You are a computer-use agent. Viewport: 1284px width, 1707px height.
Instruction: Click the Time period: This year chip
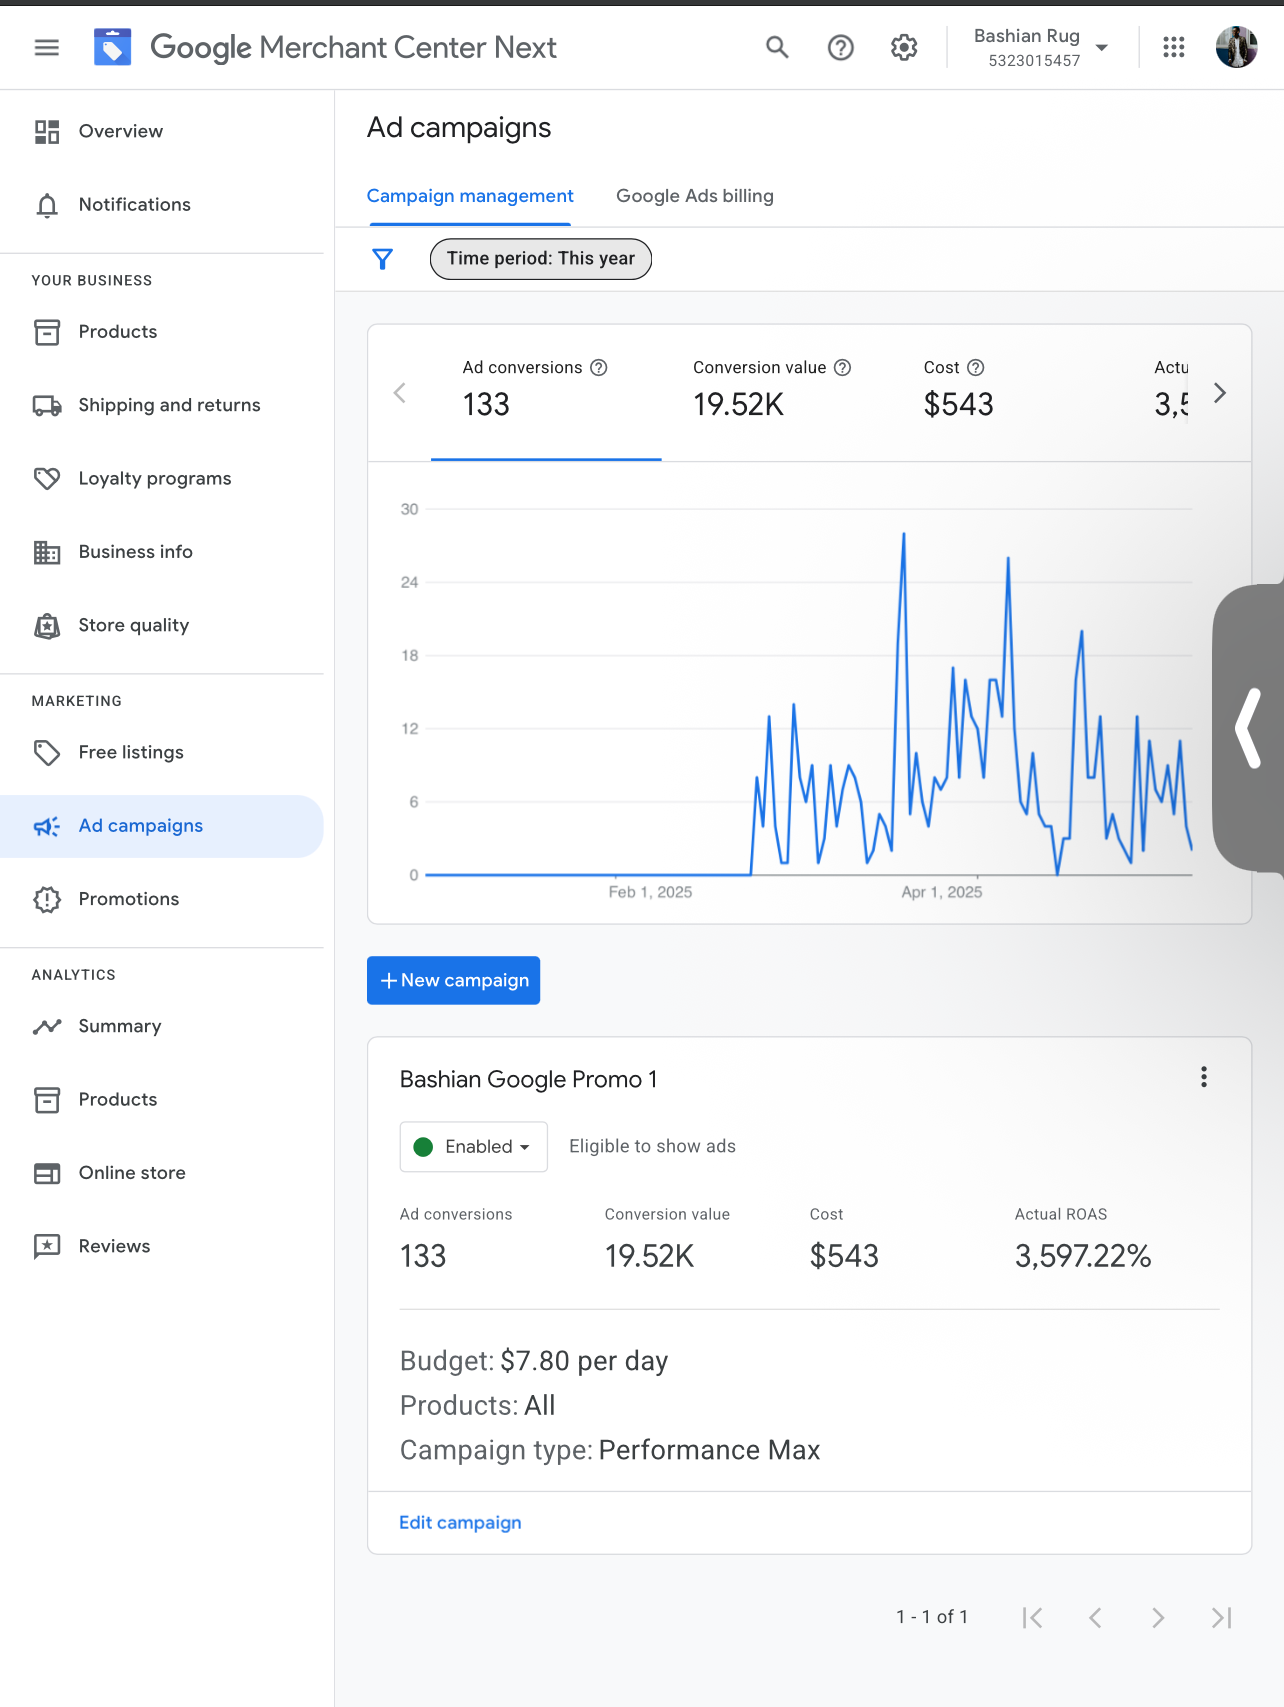click(541, 259)
